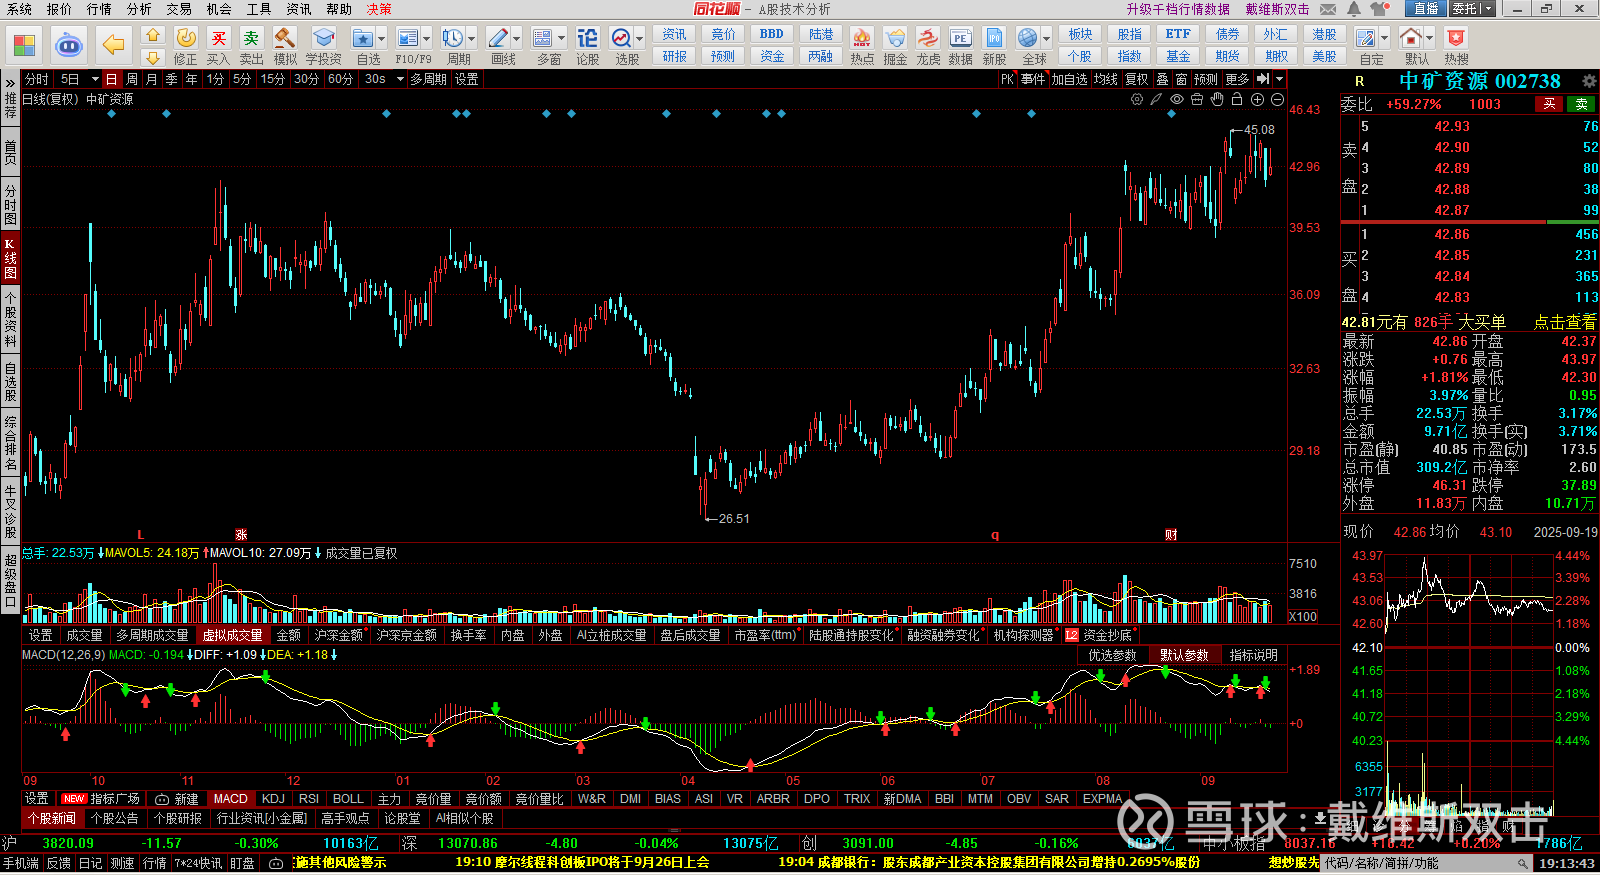Viewport: 1600px width, 875px height.
Task: Click the yellow back arrow icon
Action: tap(113, 45)
